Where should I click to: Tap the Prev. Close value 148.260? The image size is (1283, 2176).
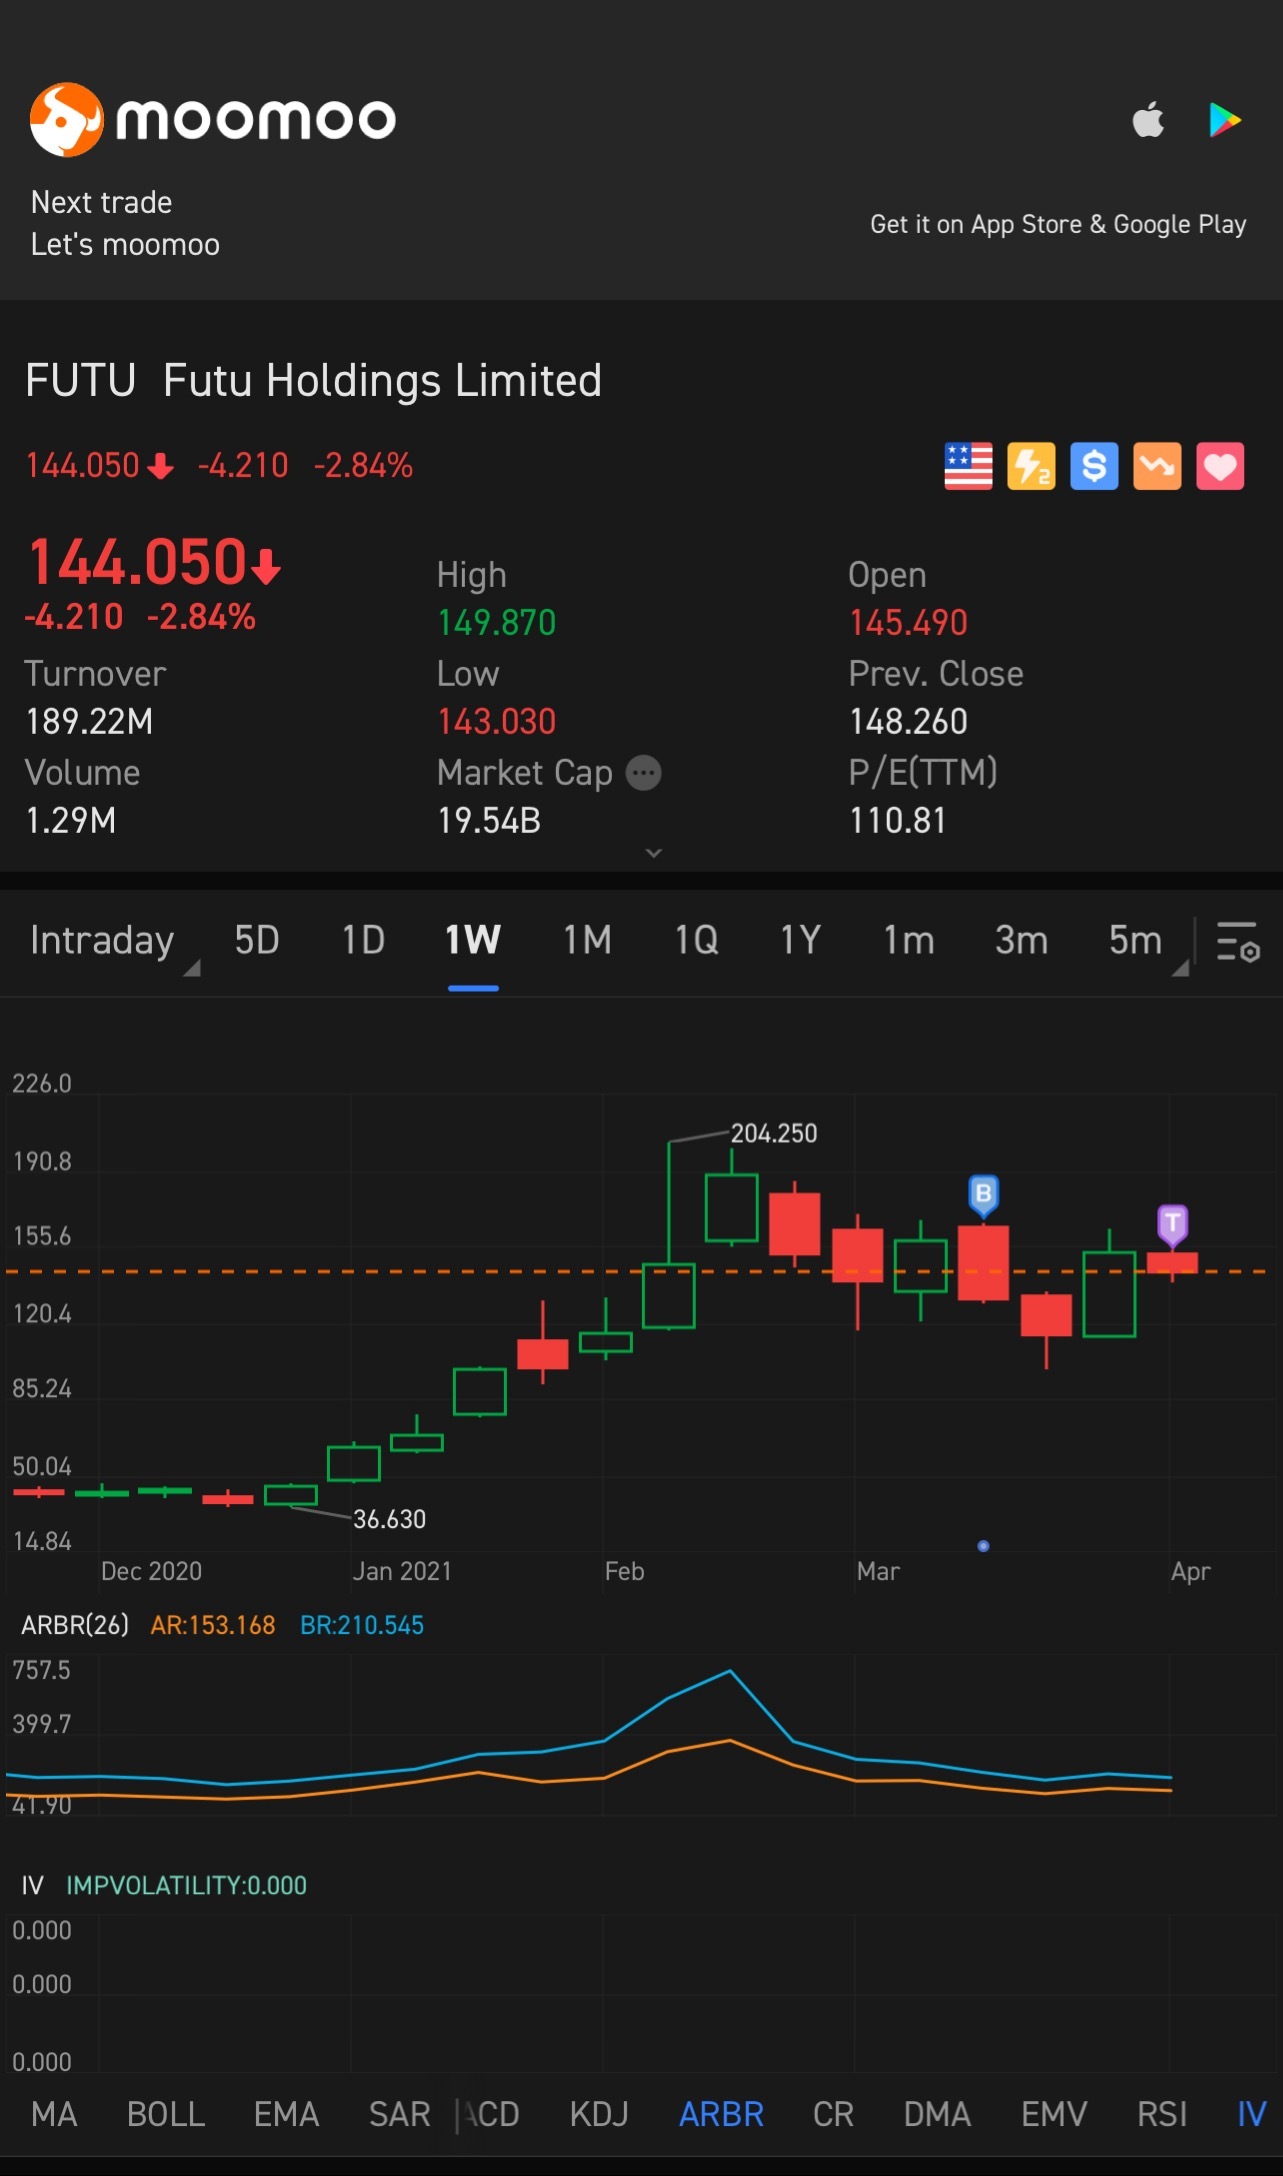click(x=908, y=722)
